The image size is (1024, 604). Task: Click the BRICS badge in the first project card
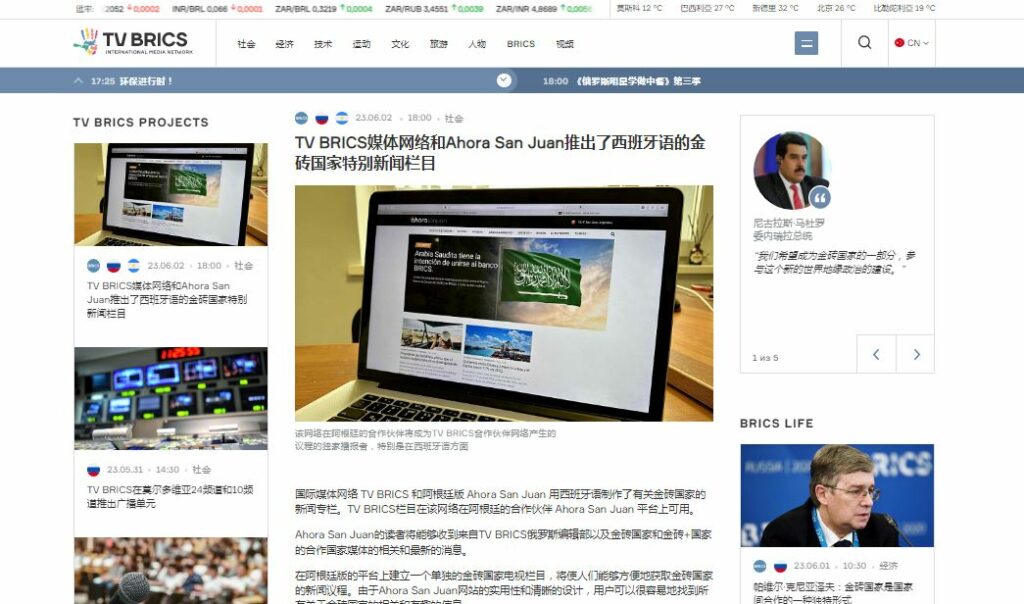pyautogui.click(x=93, y=266)
